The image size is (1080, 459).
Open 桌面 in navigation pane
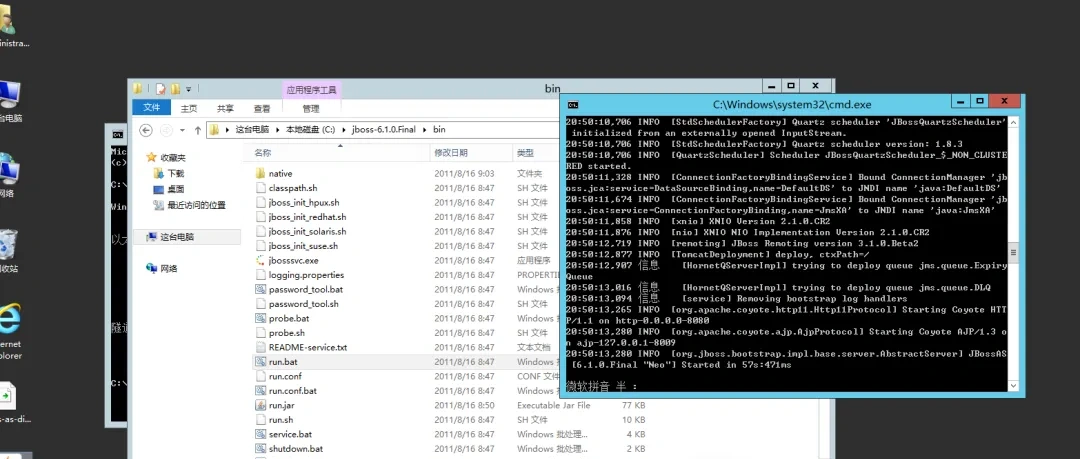point(176,189)
